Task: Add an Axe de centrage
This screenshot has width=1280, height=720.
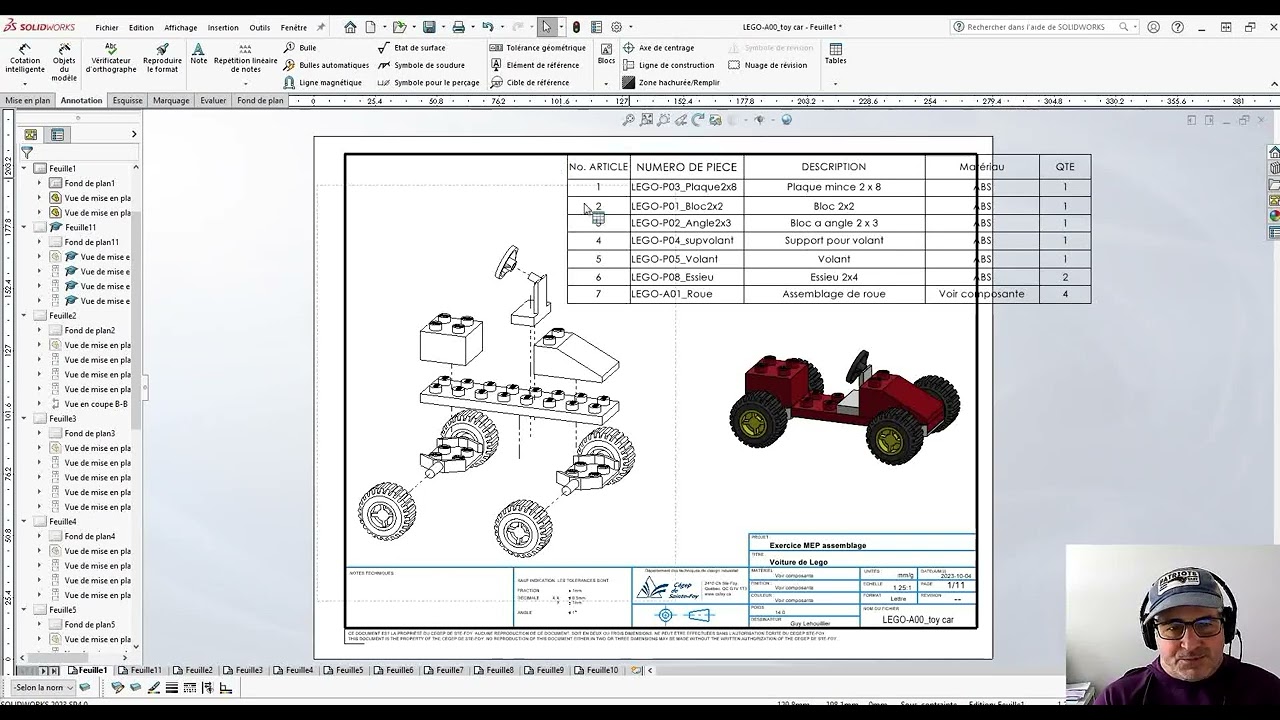Action: (658, 48)
